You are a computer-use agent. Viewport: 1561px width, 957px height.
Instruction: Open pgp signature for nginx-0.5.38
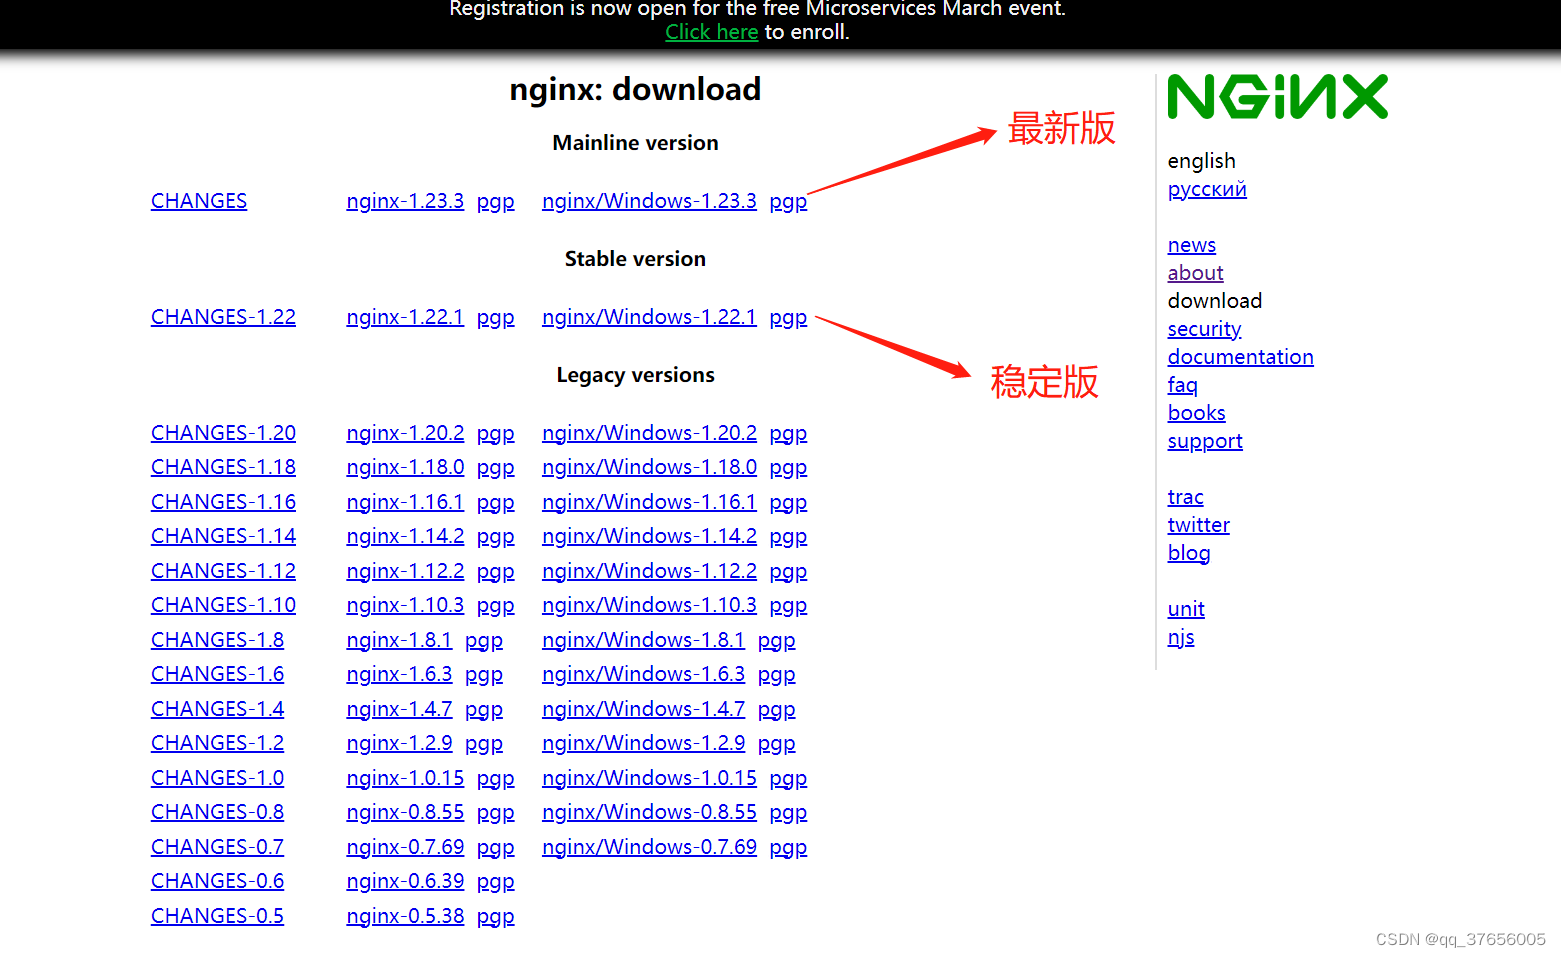click(495, 916)
